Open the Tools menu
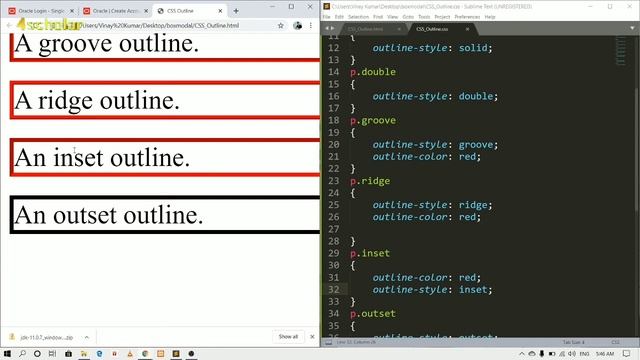 424,17
